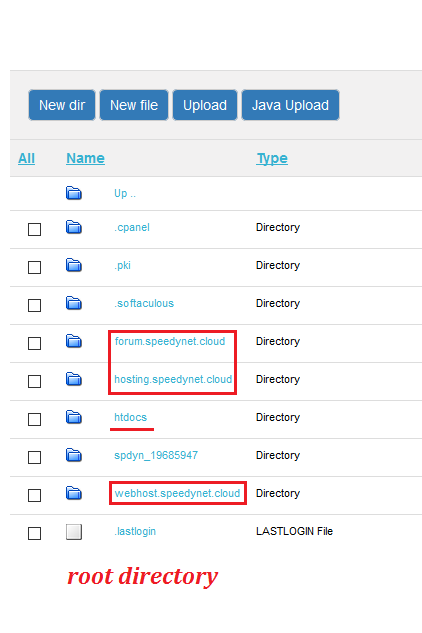Click the .softaculous folder icon
The width and height of the screenshot is (422, 633).
point(73,303)
